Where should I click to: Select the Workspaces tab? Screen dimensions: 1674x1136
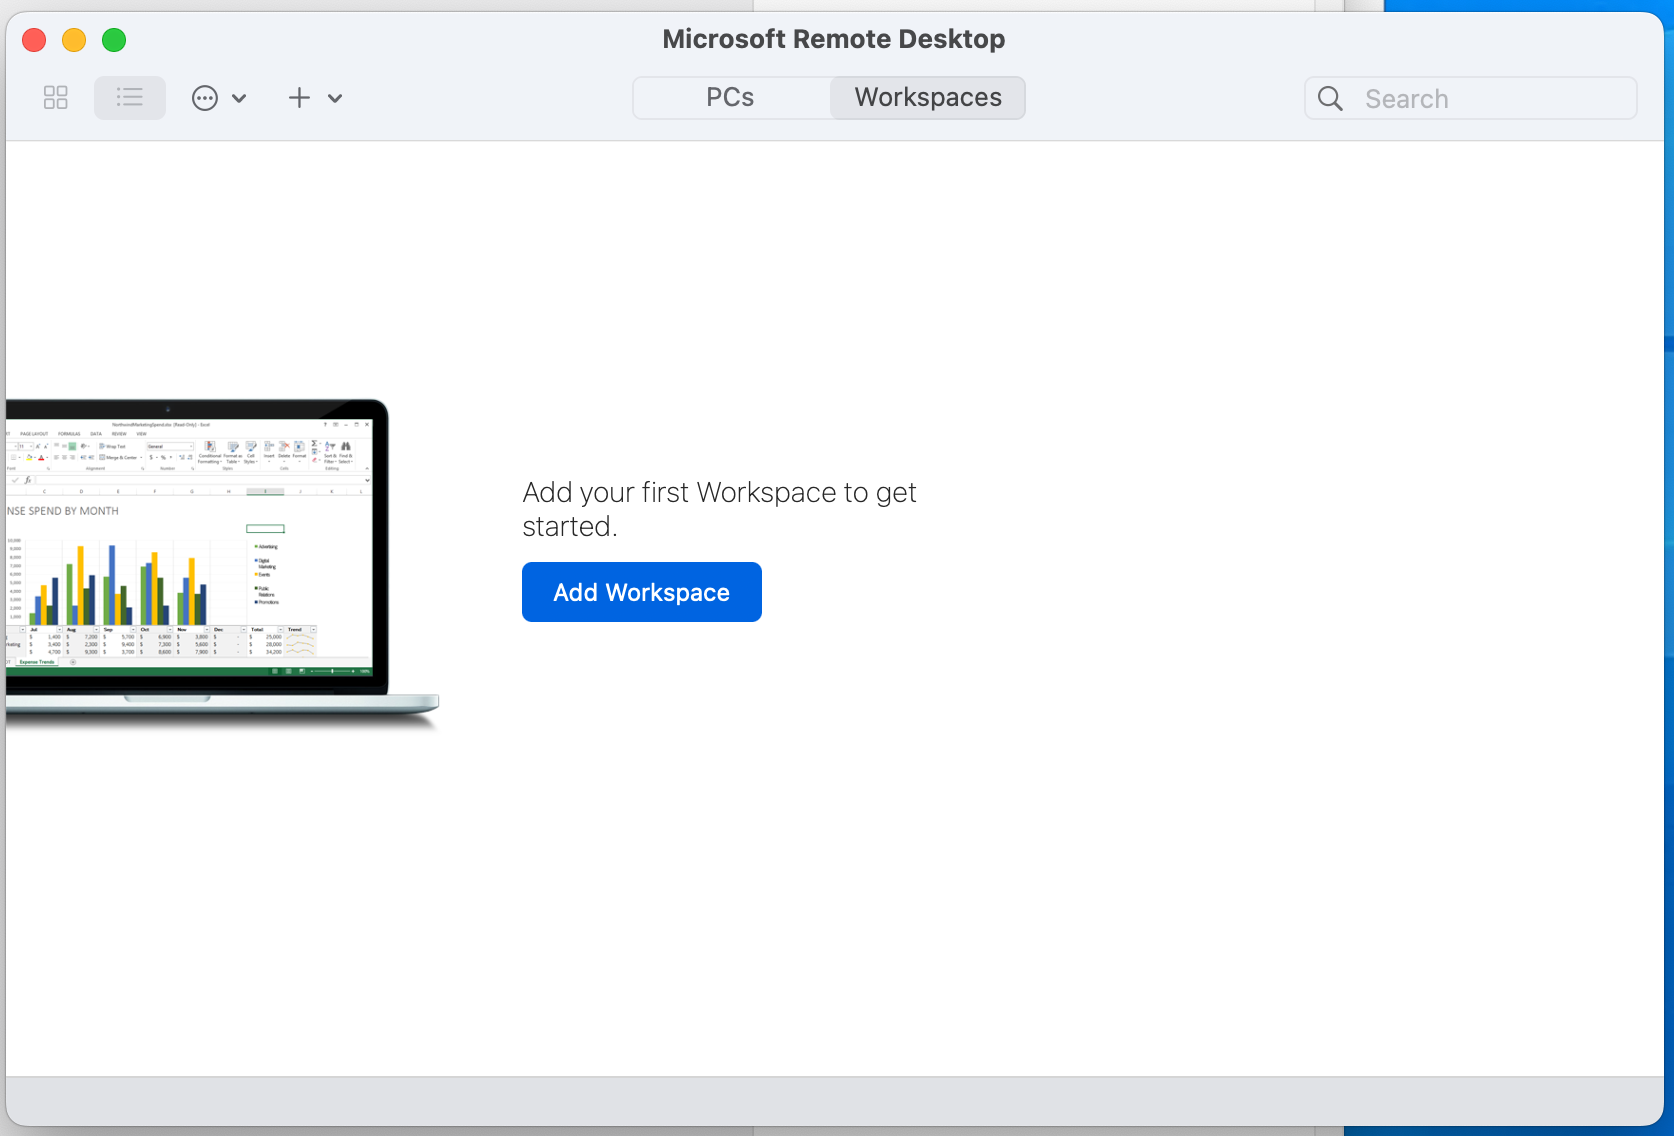[x=927, y=98]
